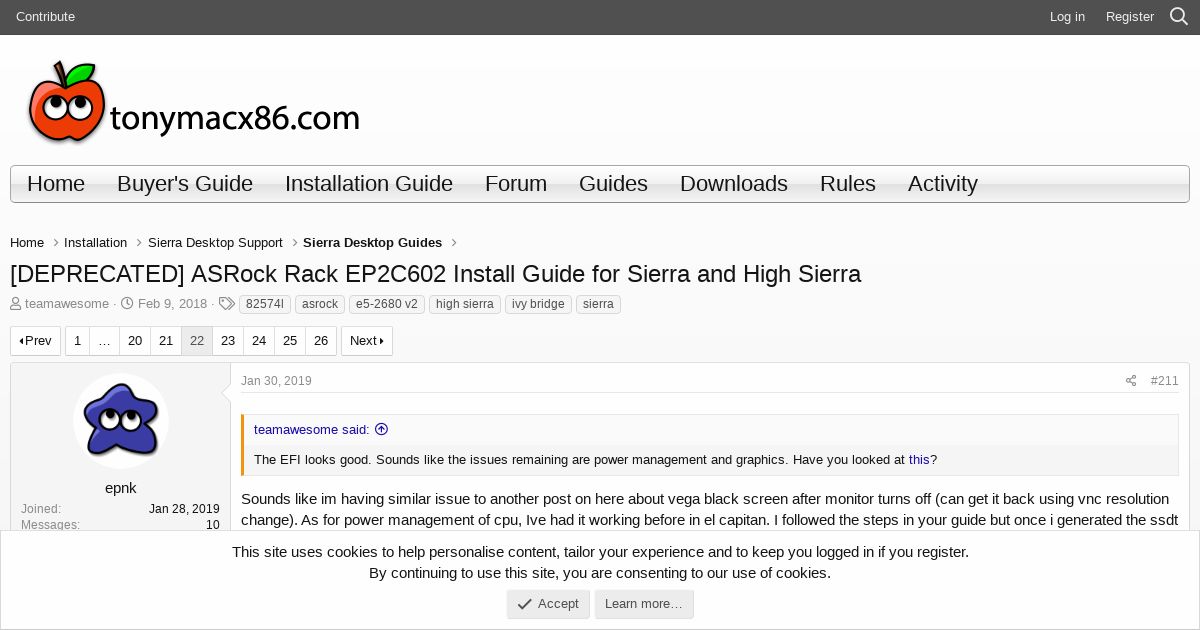Click the Feb 9, 2018 thread date
The image size is (1200, 630).
click(x=172, y=304)
